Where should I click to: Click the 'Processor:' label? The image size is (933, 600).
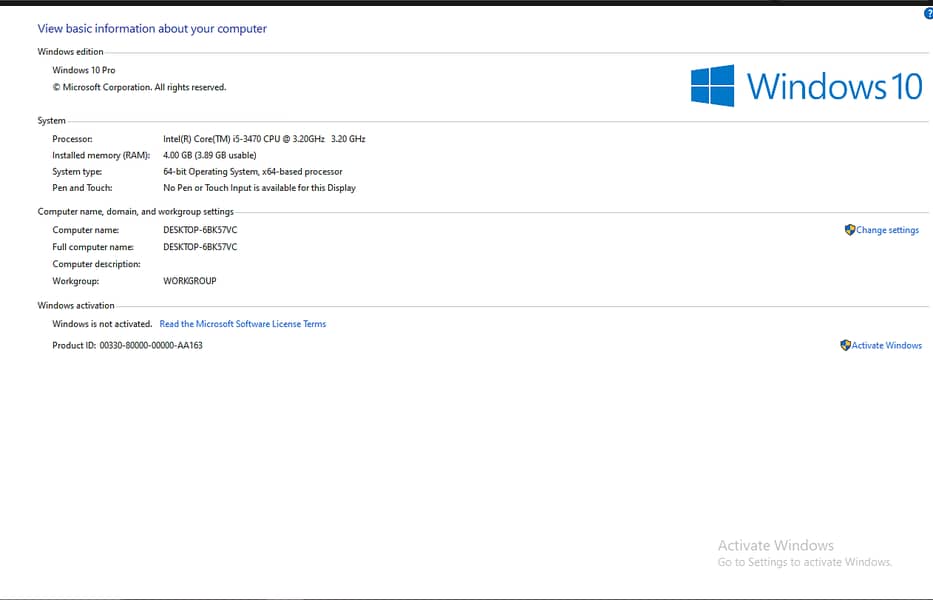(x=73, y=139)
